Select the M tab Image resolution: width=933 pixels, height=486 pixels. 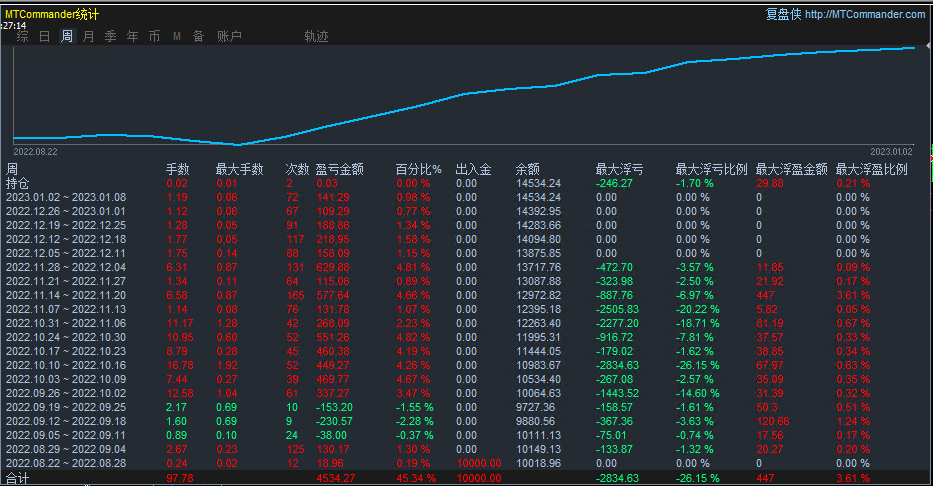click(x=177, y=36)
